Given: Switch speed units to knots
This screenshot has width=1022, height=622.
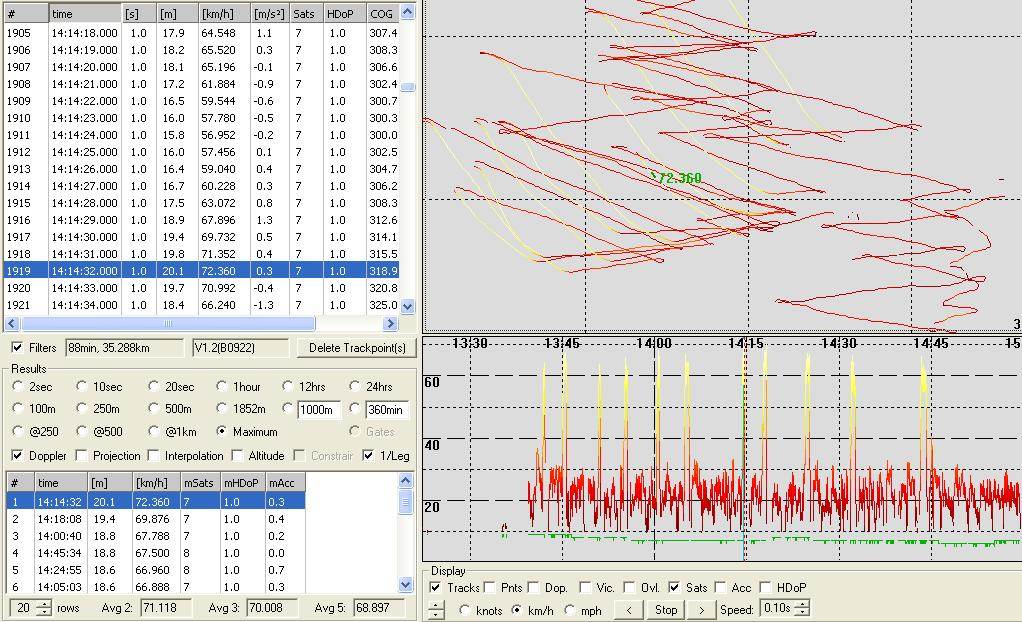Looking at the screenshot, I should (465, 610).
